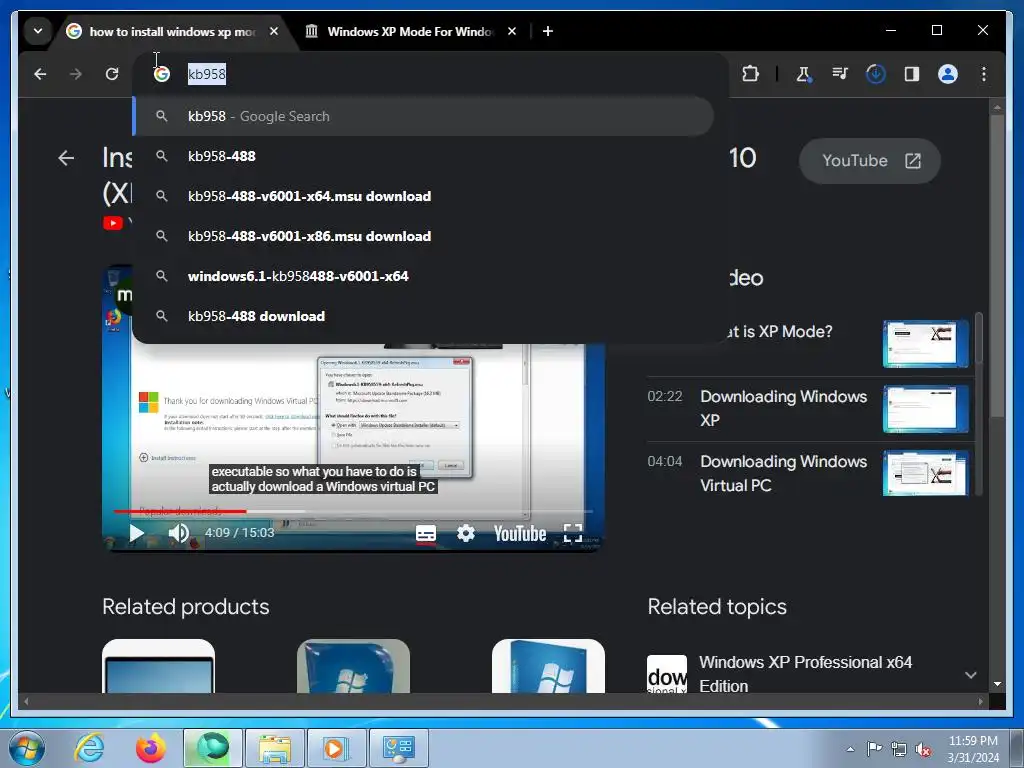The image size is (1024, 768).
Task: Choose the kb958 - Google Search suggestion
Action: tap(423, 116)
